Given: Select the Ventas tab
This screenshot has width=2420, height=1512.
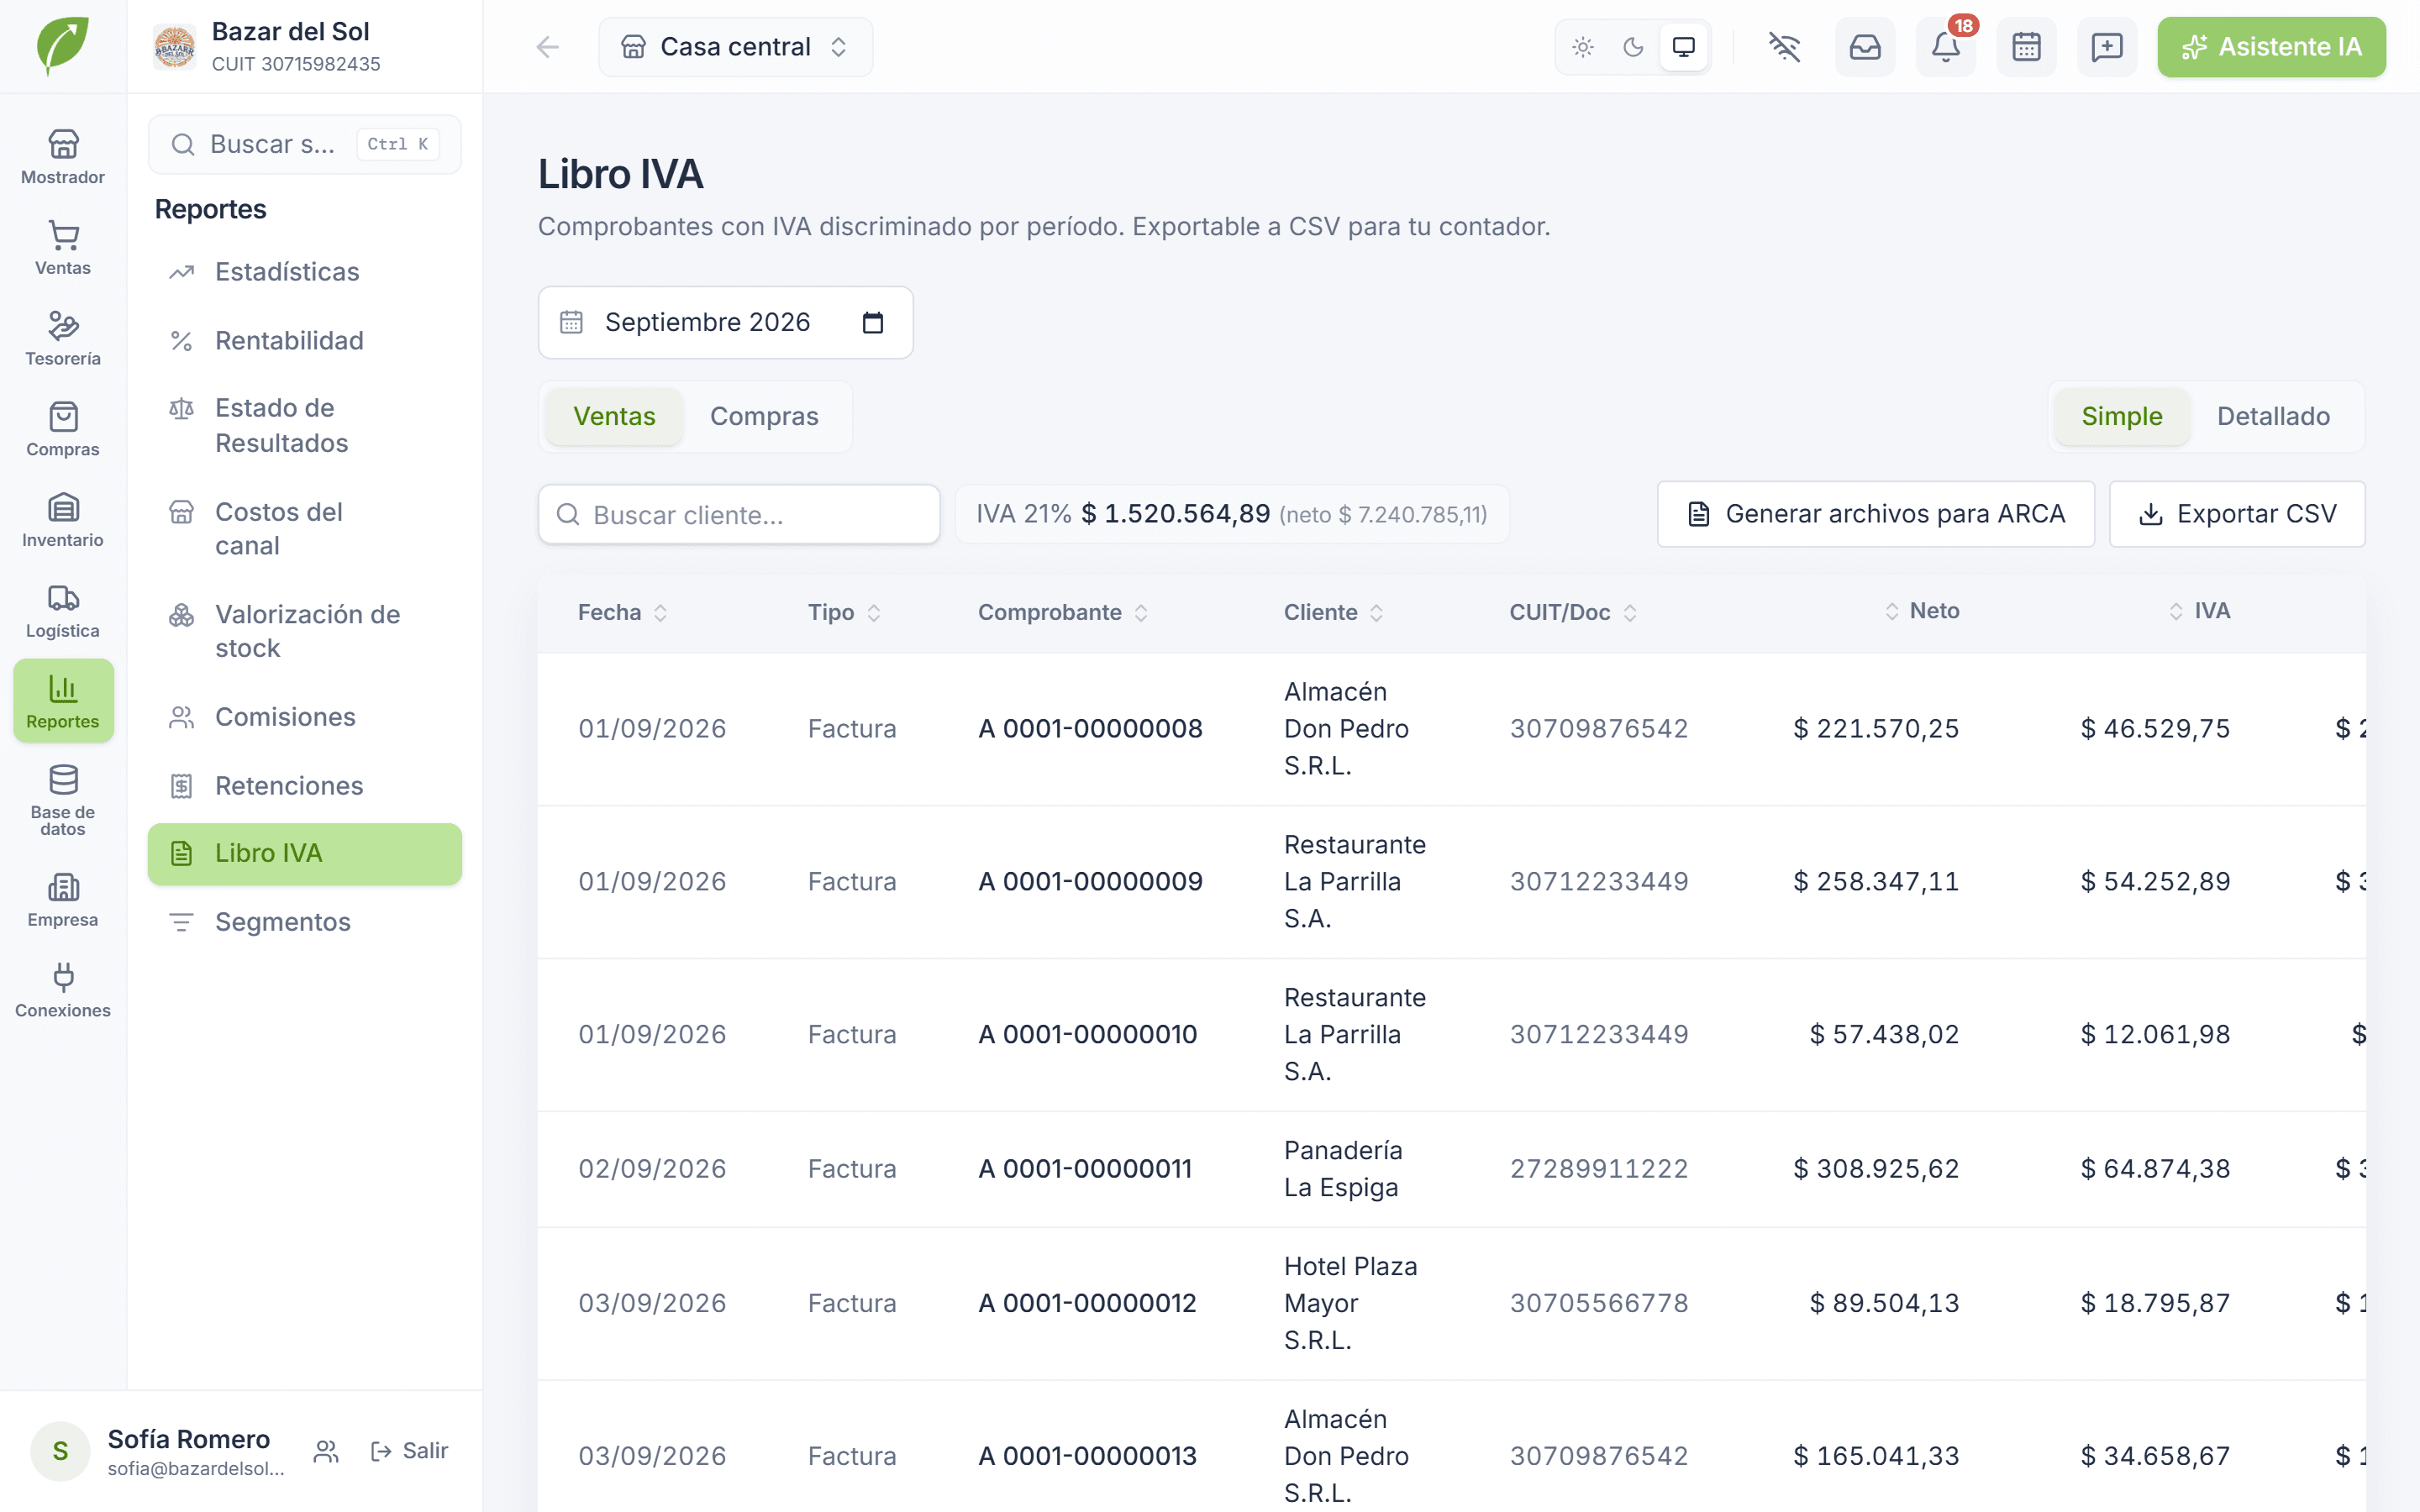Looking at the screenshot, I should [614, 416].
